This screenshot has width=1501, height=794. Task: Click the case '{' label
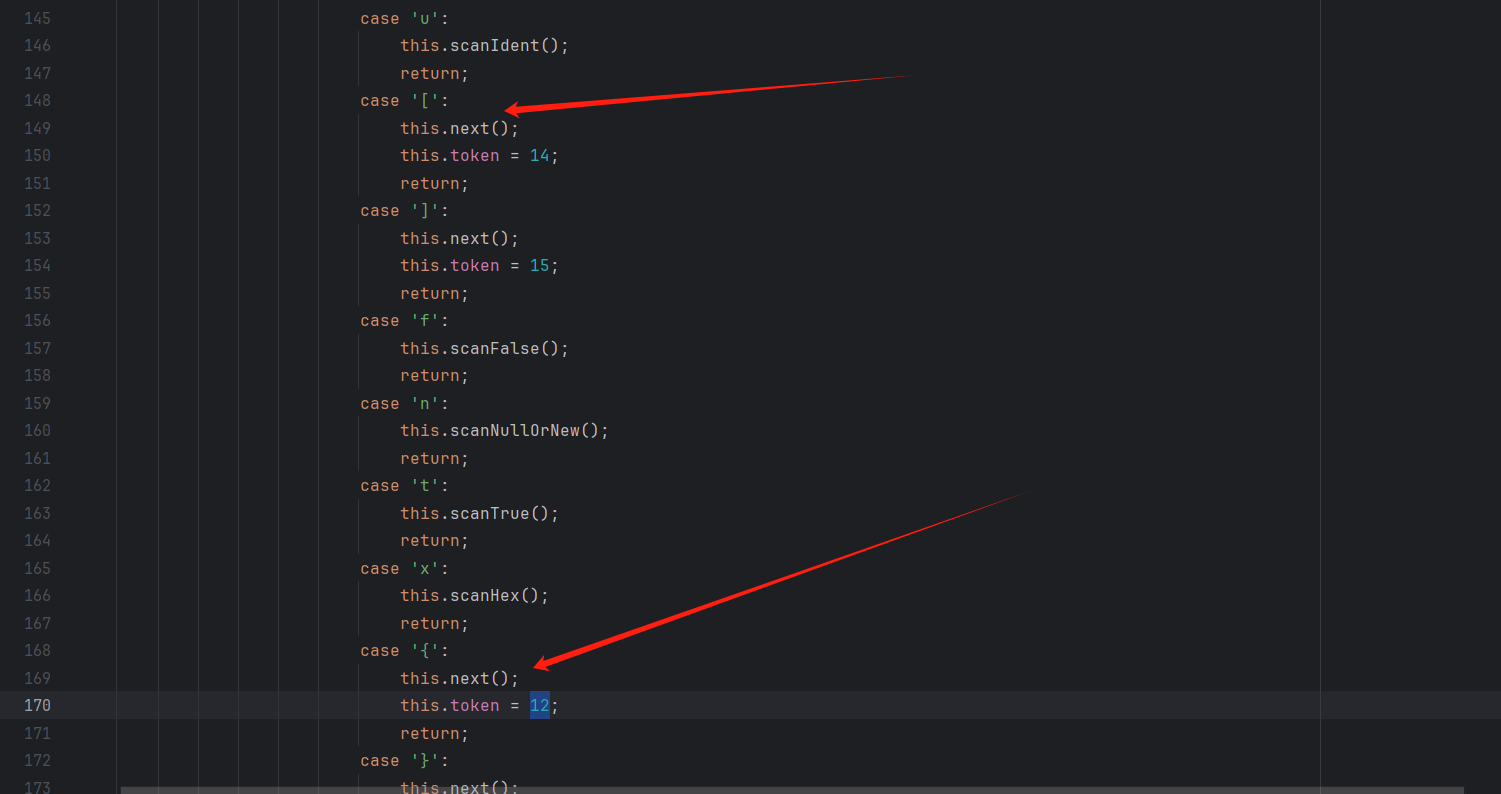(405, 650)
